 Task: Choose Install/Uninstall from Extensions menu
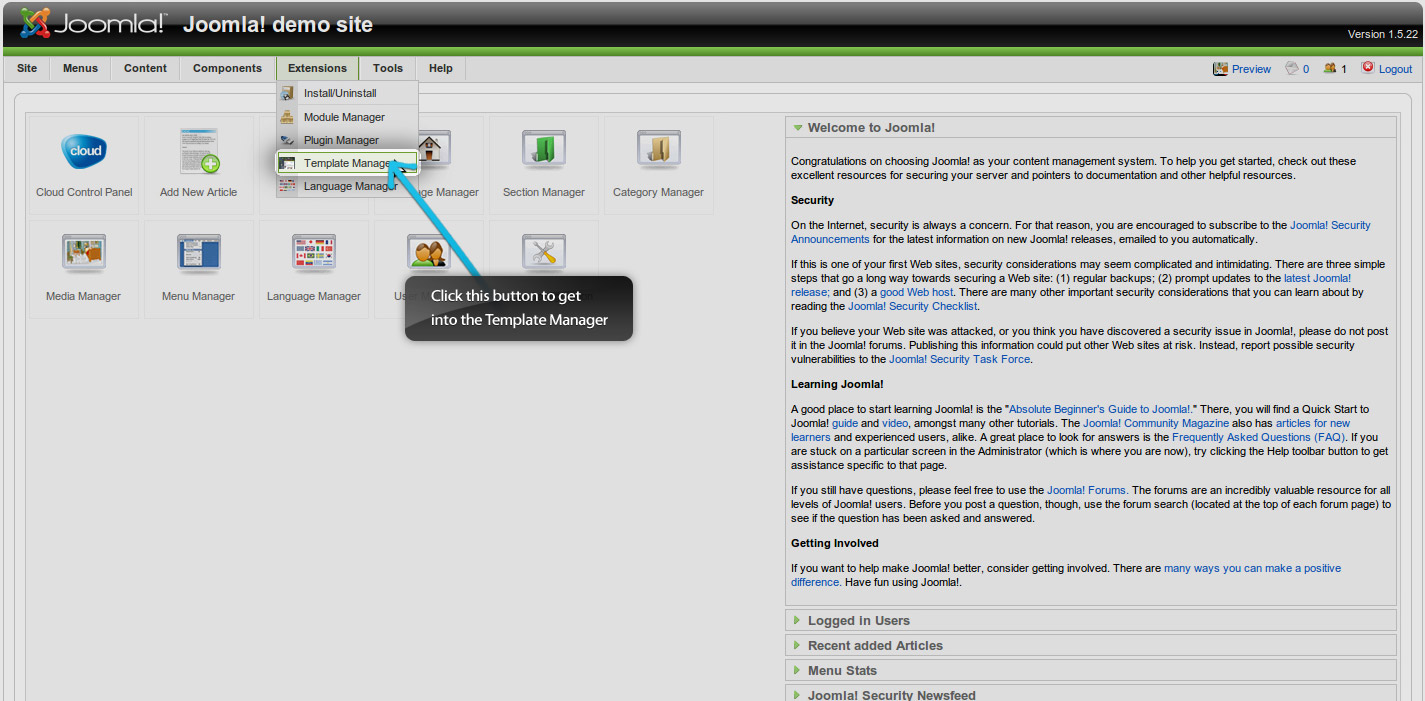[347, 93]
